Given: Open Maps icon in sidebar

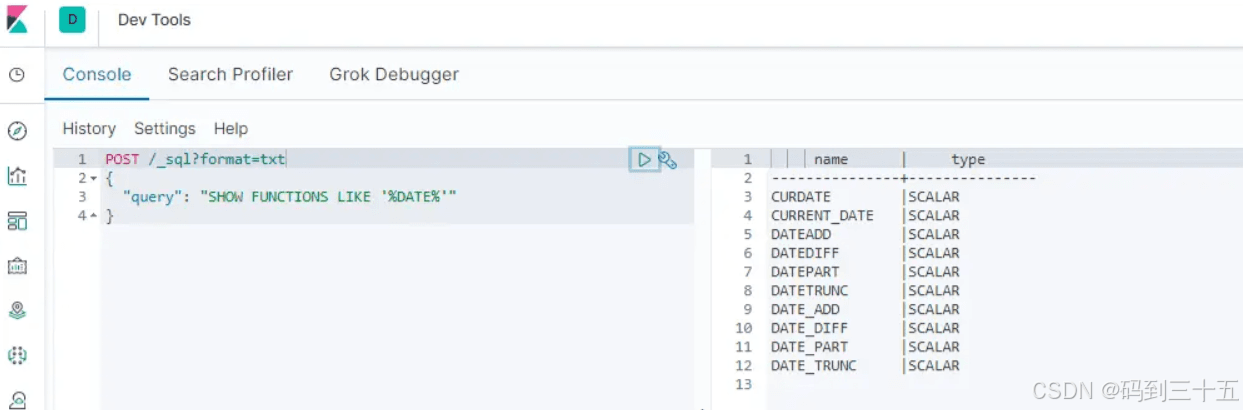Looking at the screenshot, I should (17, 310).
